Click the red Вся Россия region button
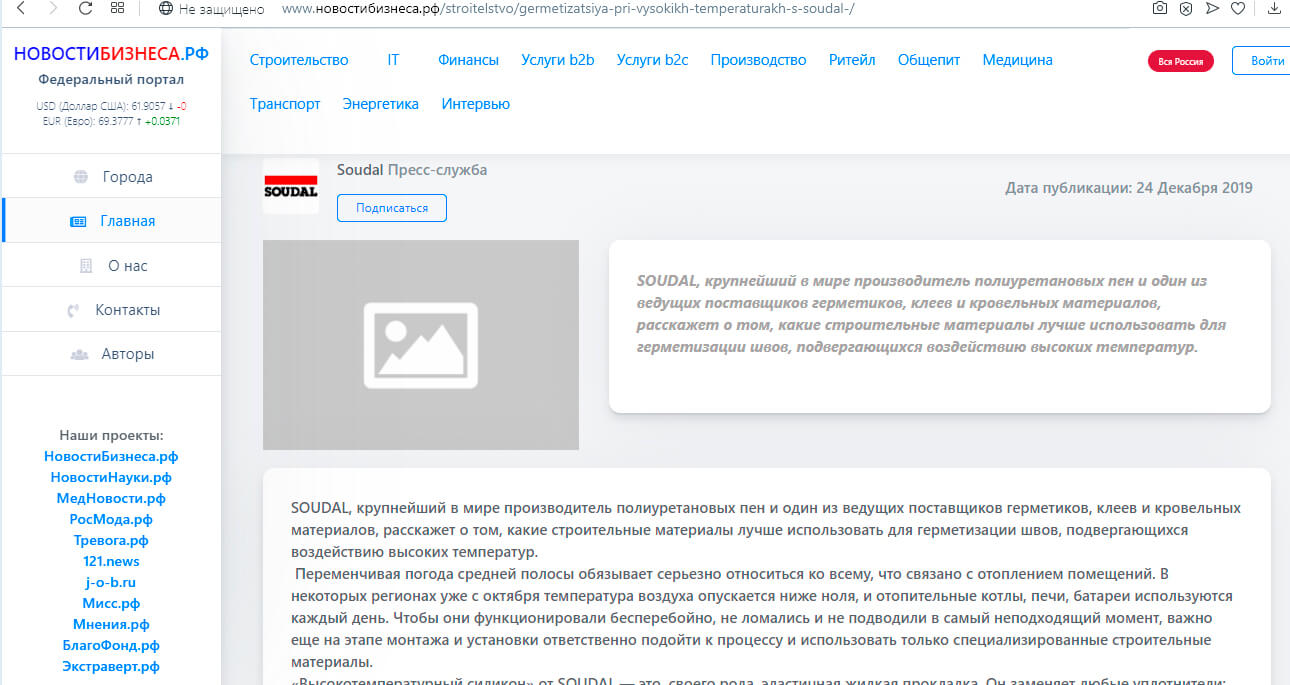The height and width of the screenshot is (685, 1290). 1181,61
